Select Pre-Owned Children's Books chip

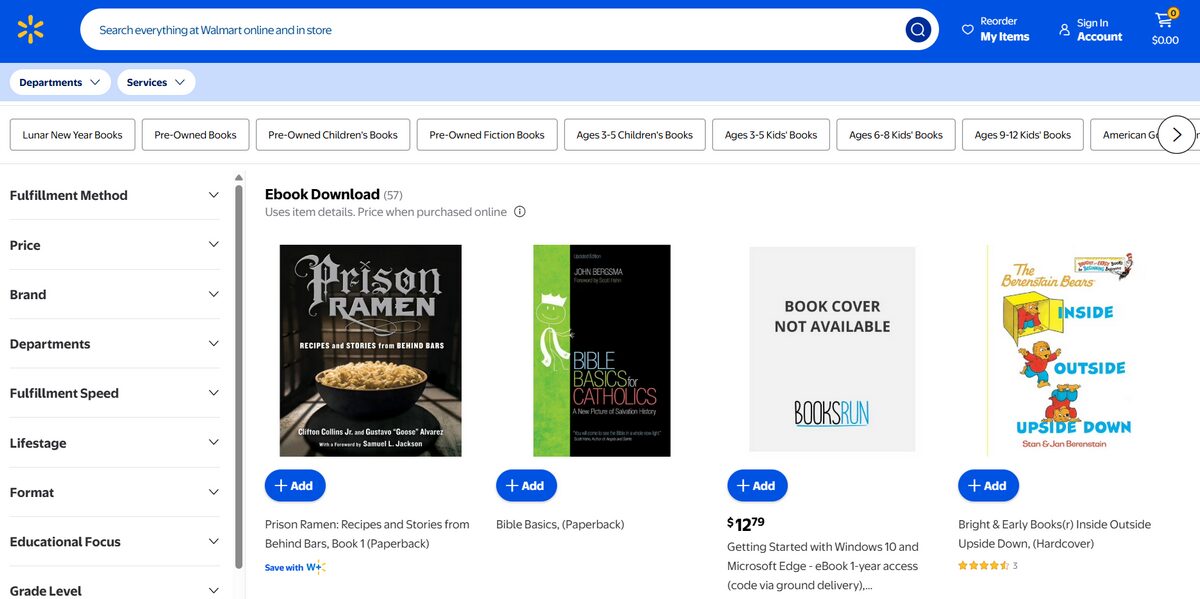333,135
